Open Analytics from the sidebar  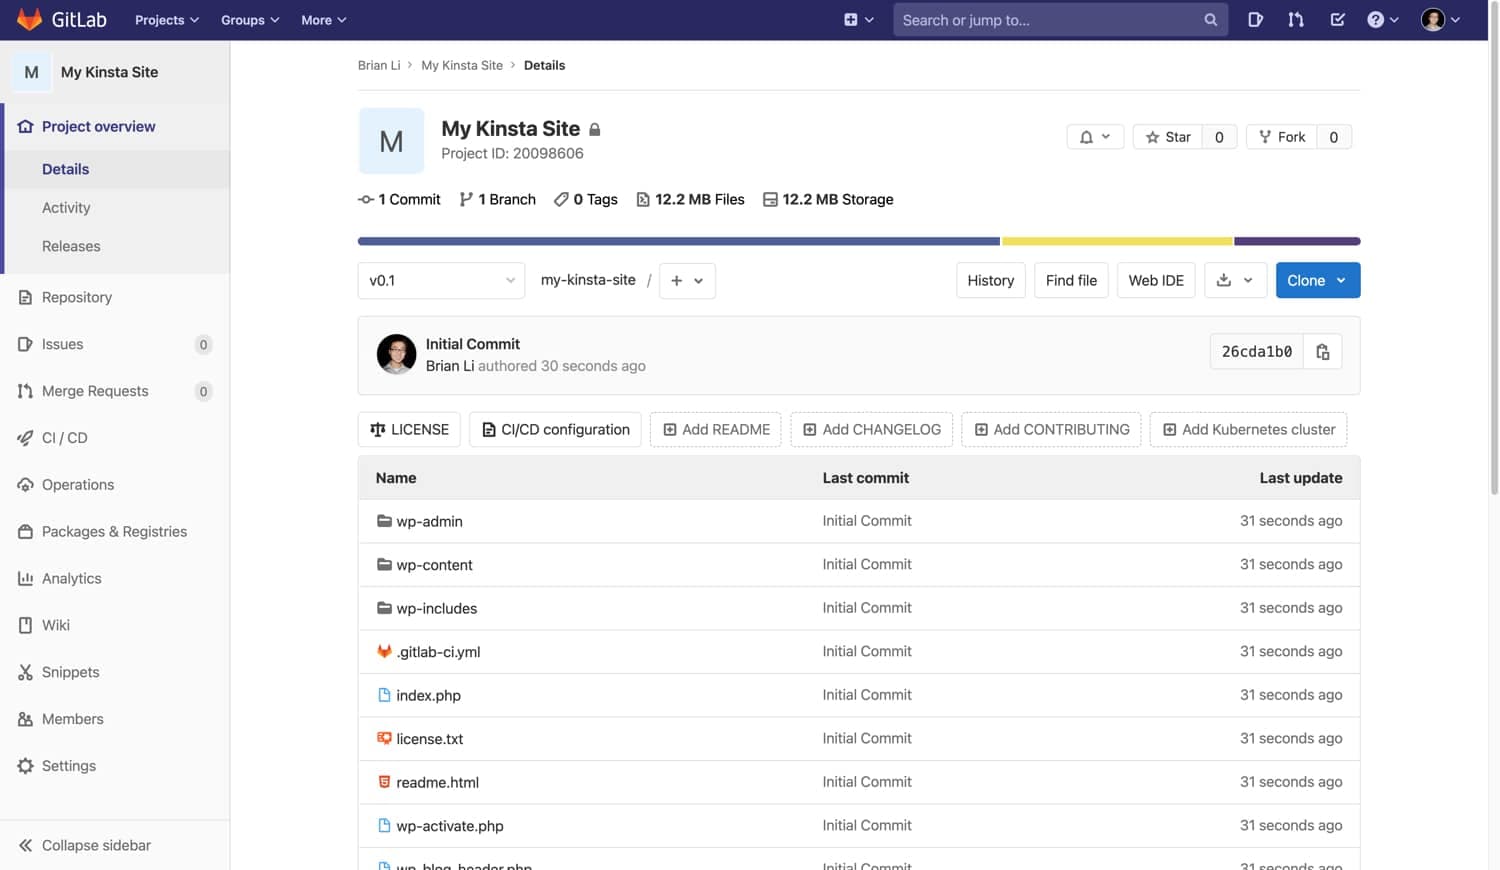pos(71,578)
